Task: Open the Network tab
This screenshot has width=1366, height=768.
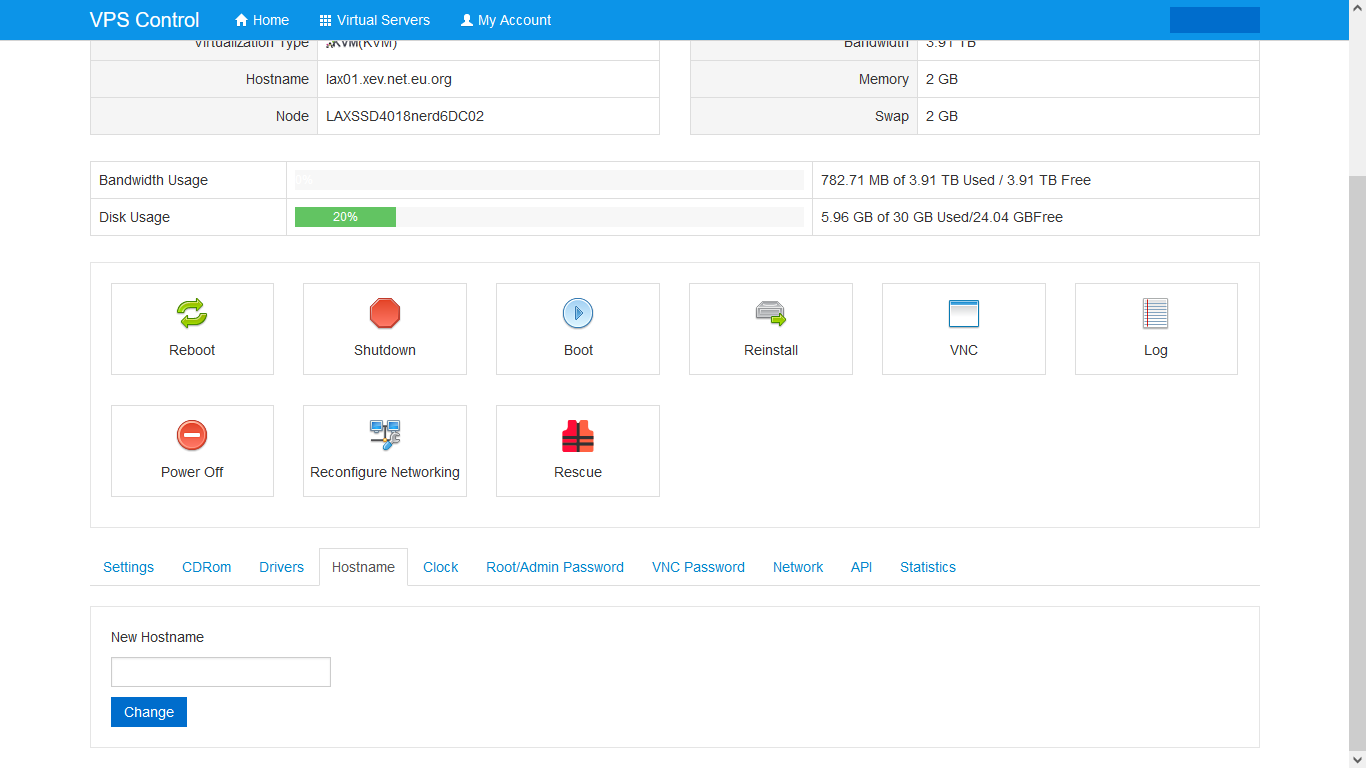Action: pos(798,567)
